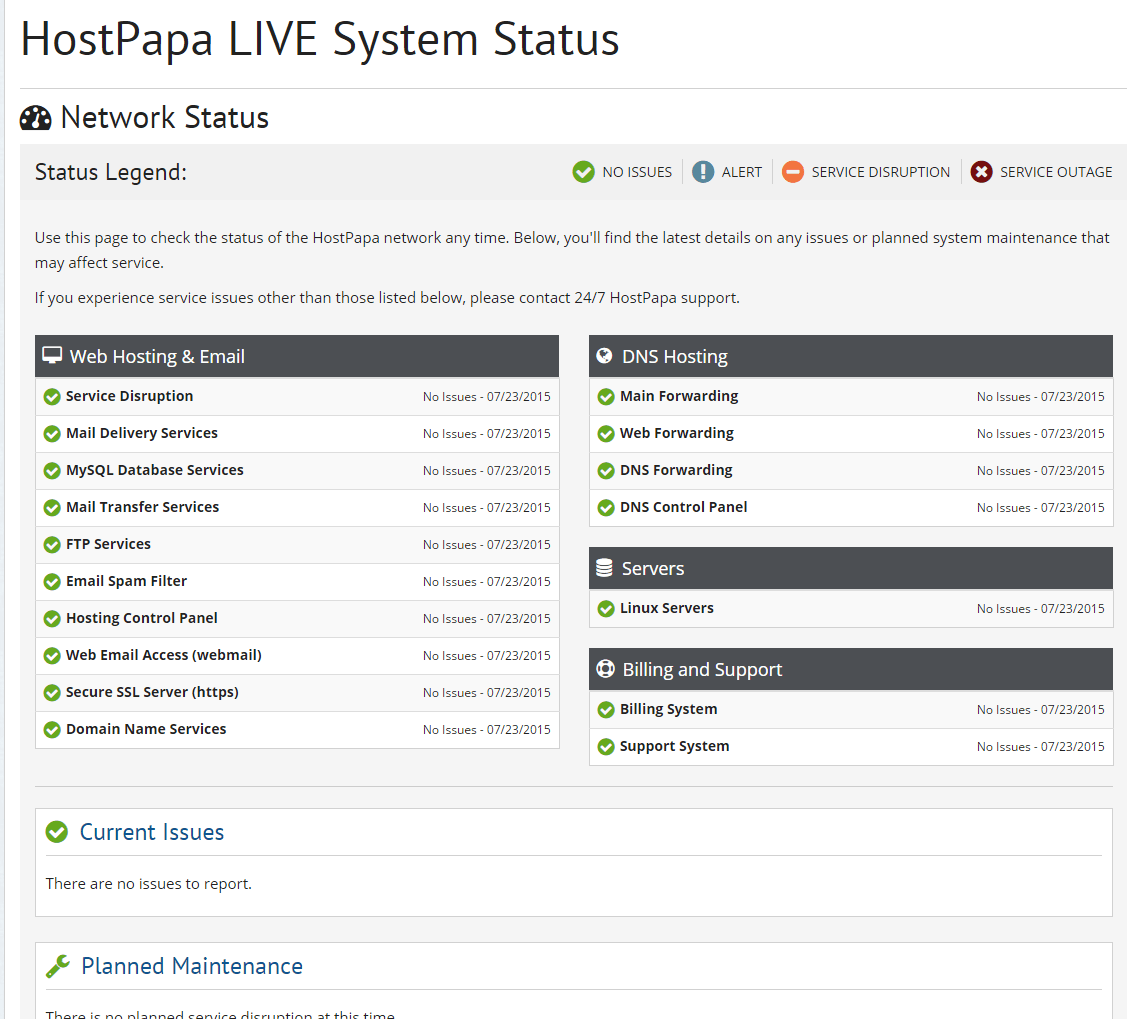Click the status icon for Hosting Control Panel
The height and width of the screenshot is (1019, 1127).
[x=52, y=619]
